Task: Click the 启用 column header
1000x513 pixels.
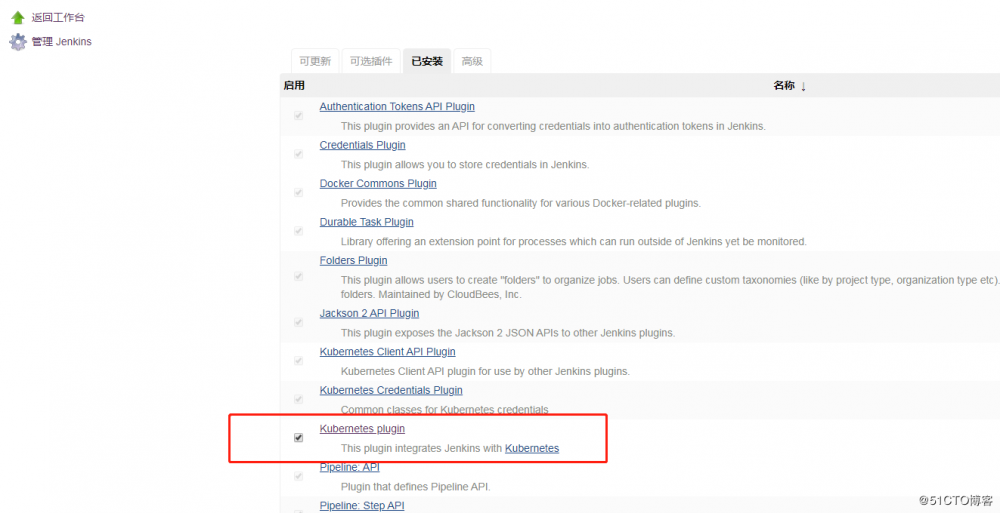Action: click(x=294, y=86)
